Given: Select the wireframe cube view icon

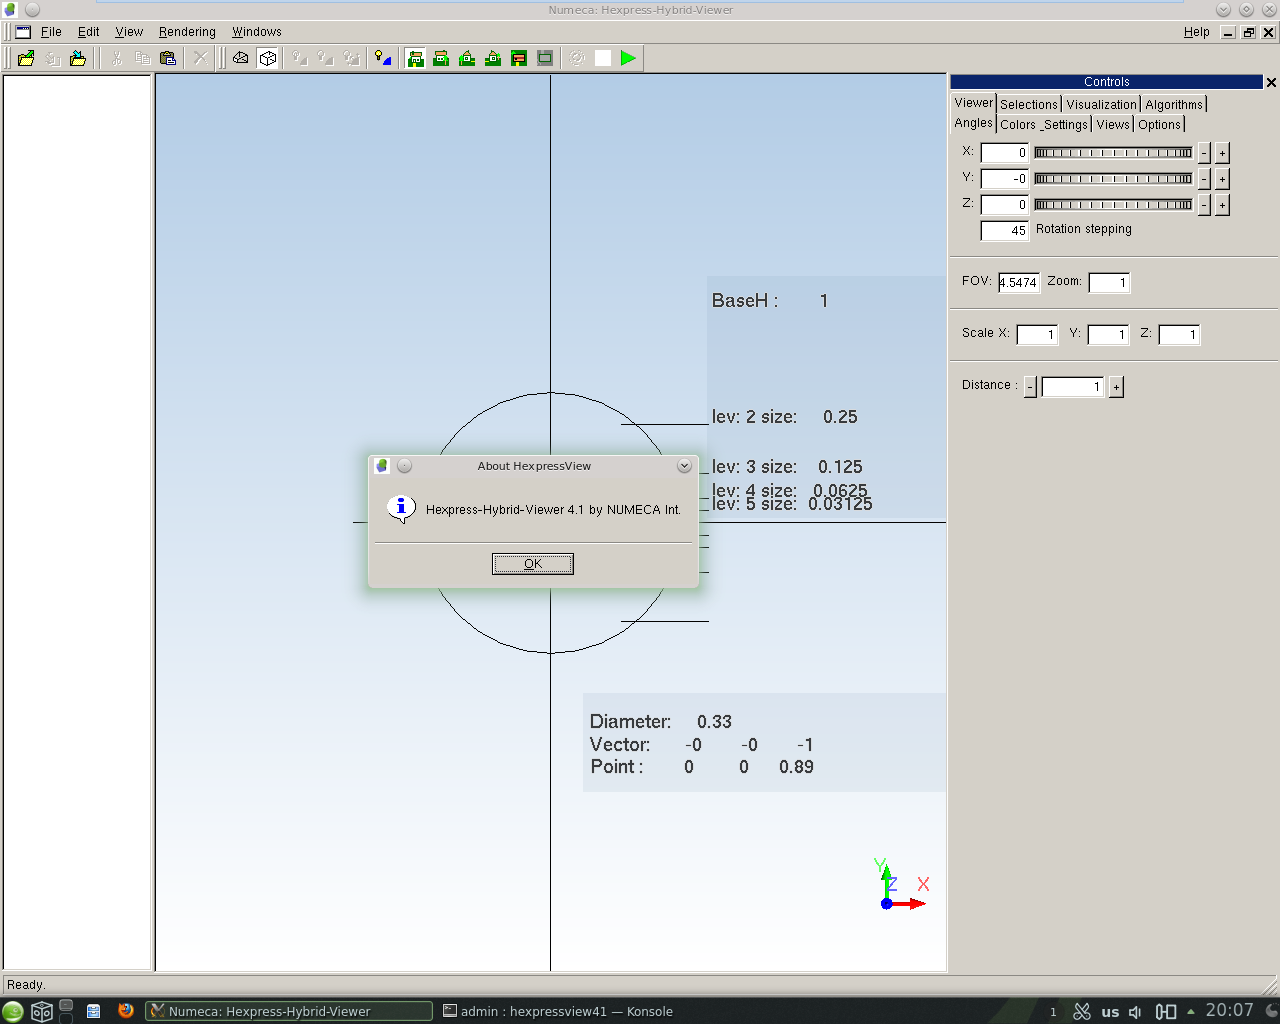Looking at the screenshot, I should coord(268,58).
